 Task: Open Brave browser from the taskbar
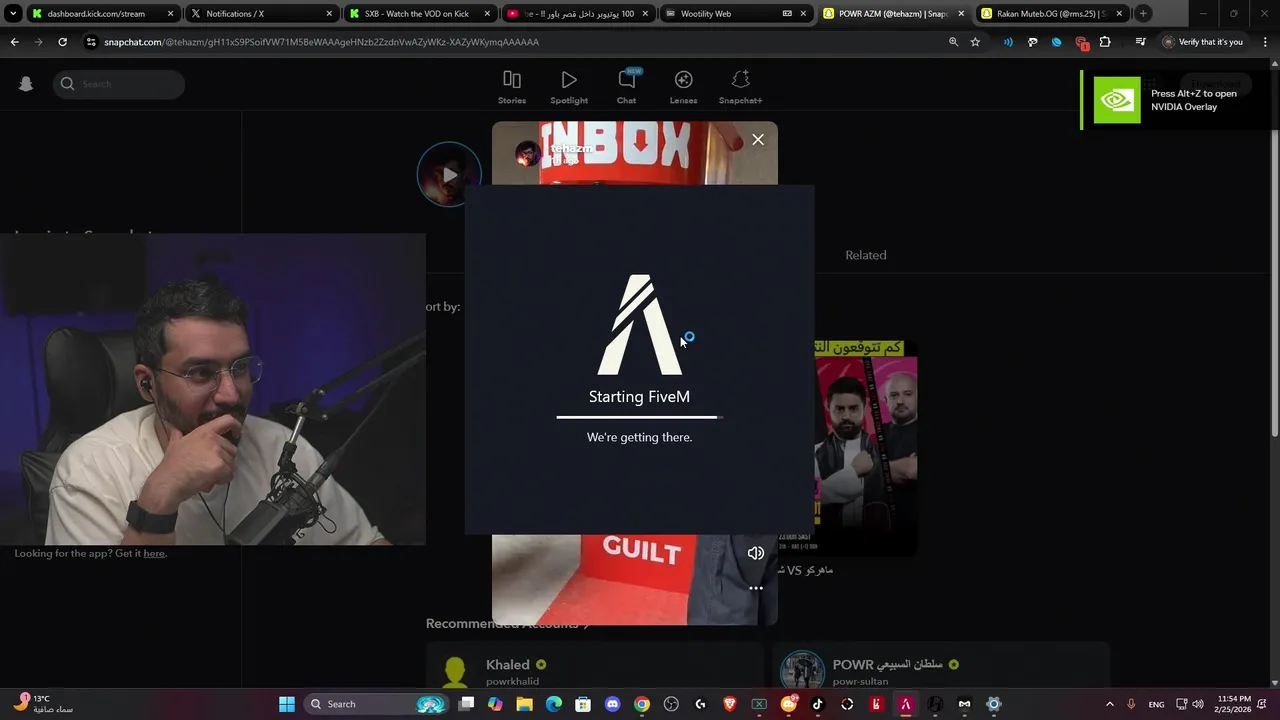(730, 704)
